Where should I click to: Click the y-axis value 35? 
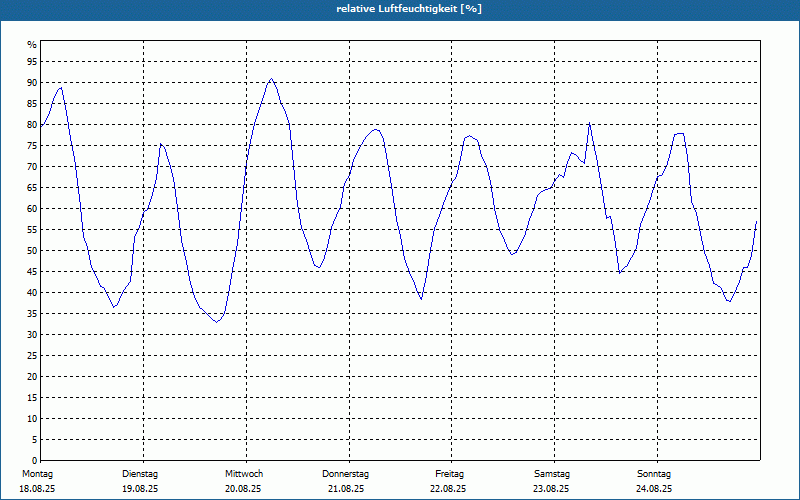point(32,314)
